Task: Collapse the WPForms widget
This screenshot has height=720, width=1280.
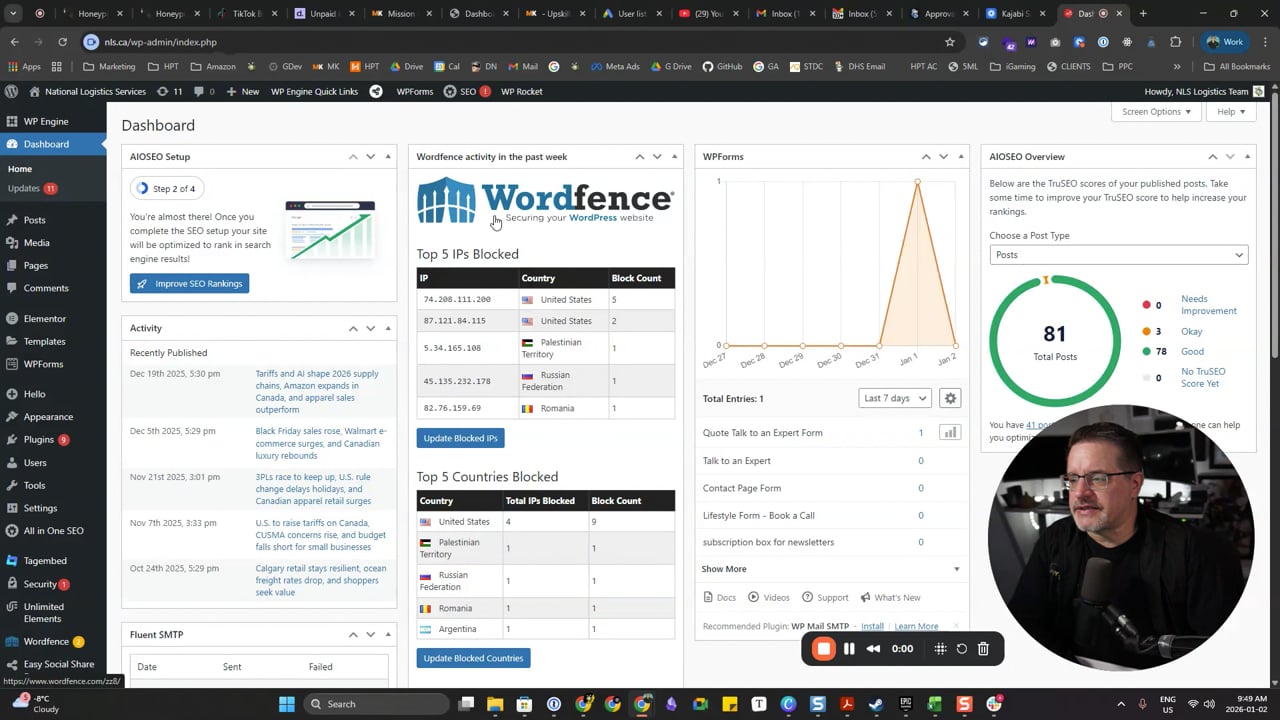Action: coord(961,157)
